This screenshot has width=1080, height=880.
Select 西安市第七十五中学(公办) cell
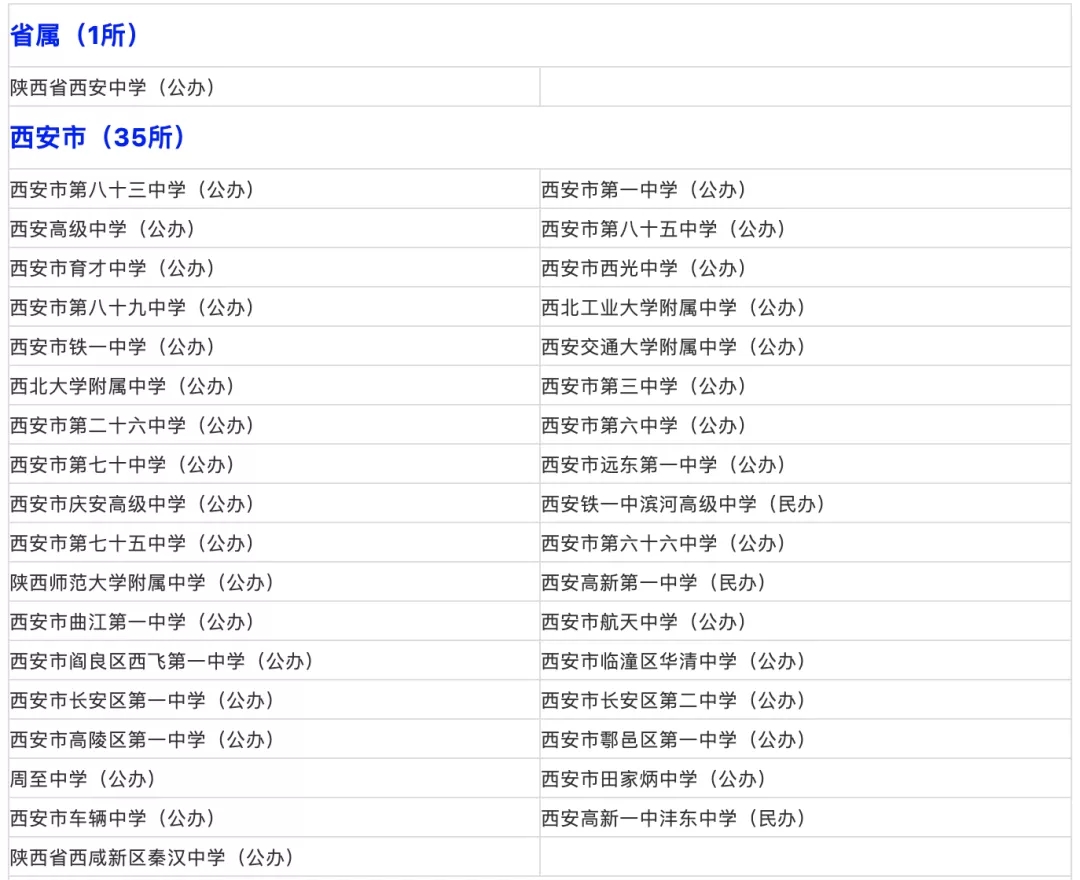pos(274,542)
